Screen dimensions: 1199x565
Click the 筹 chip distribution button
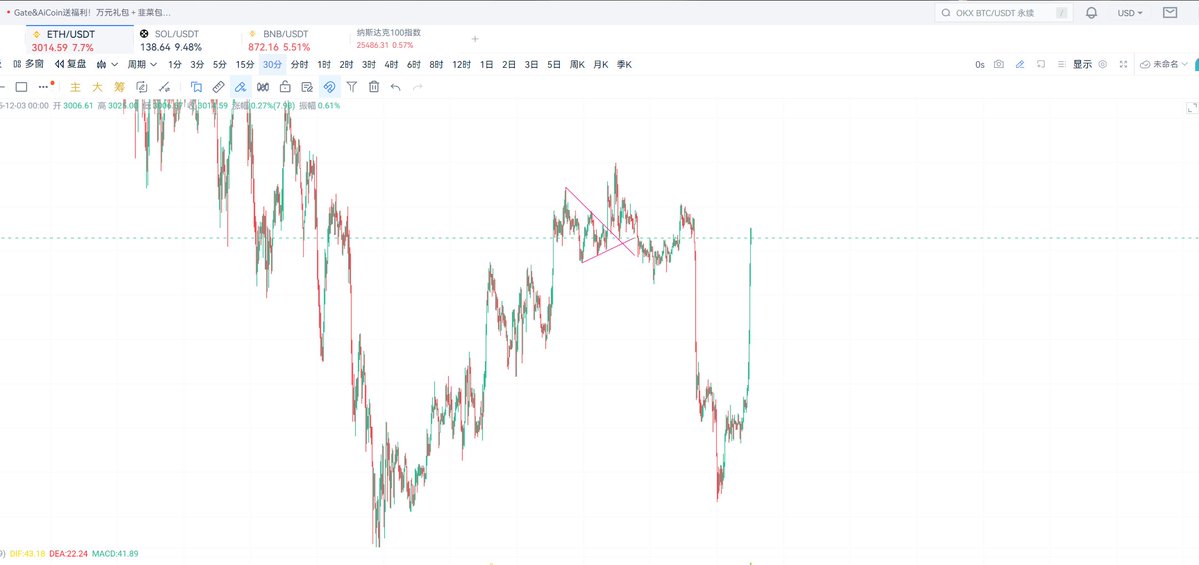(x=119, y=87)
